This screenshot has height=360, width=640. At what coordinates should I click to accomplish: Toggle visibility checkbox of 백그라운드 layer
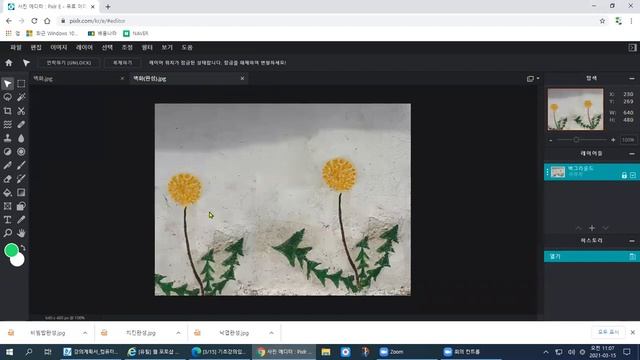pyautogui.click(x=633, y=175)
